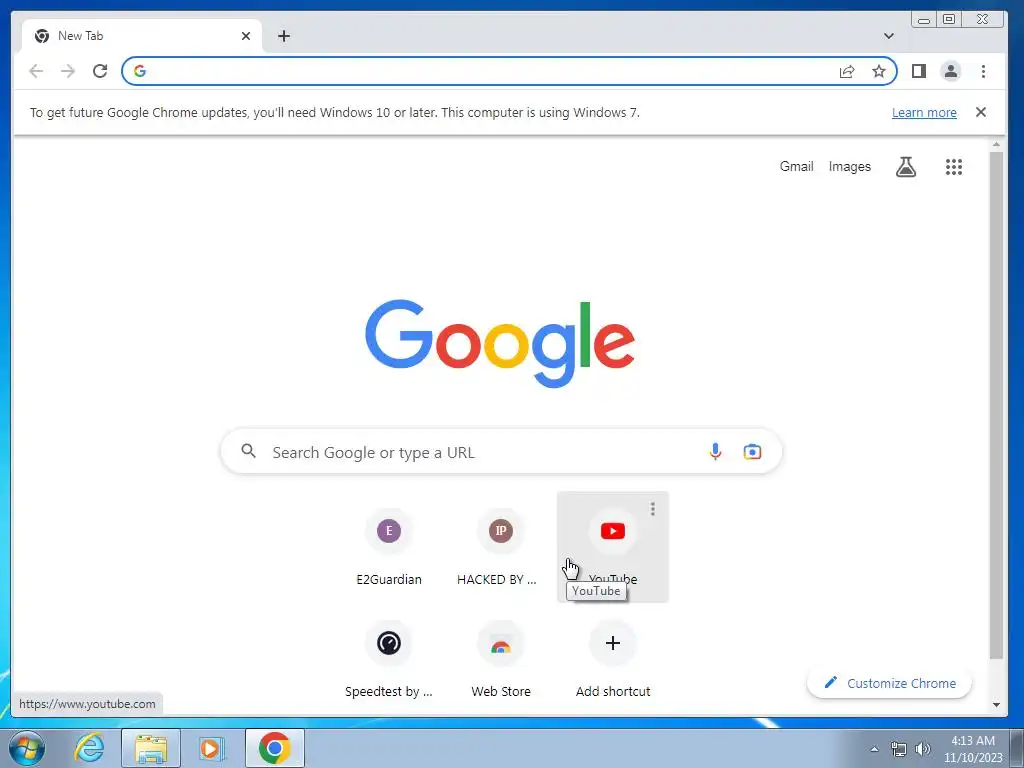1024x768 pixels.
Task: Click magnifier icon in search box
Action: [248, 451]
